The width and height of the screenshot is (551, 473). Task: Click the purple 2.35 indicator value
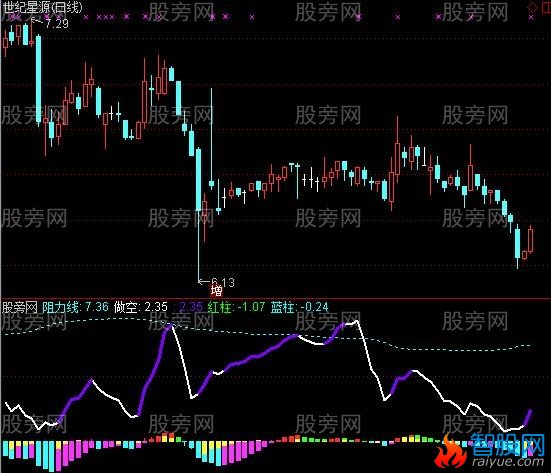click(191, 307)
